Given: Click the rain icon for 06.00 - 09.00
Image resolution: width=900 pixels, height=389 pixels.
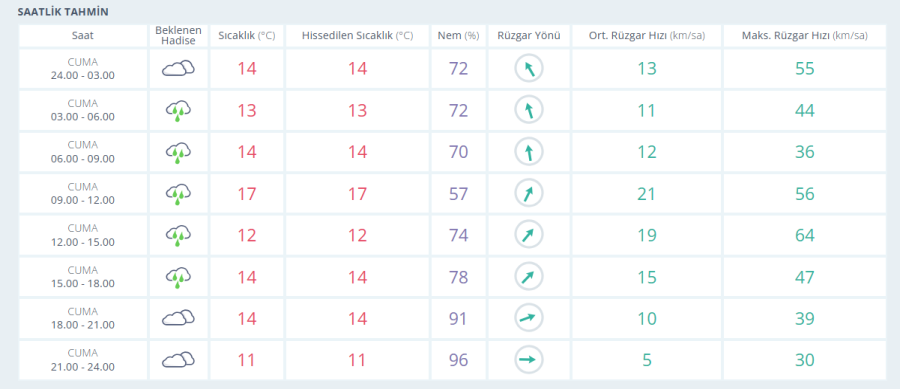Looking at the screenshot, I should coord(179,153).
